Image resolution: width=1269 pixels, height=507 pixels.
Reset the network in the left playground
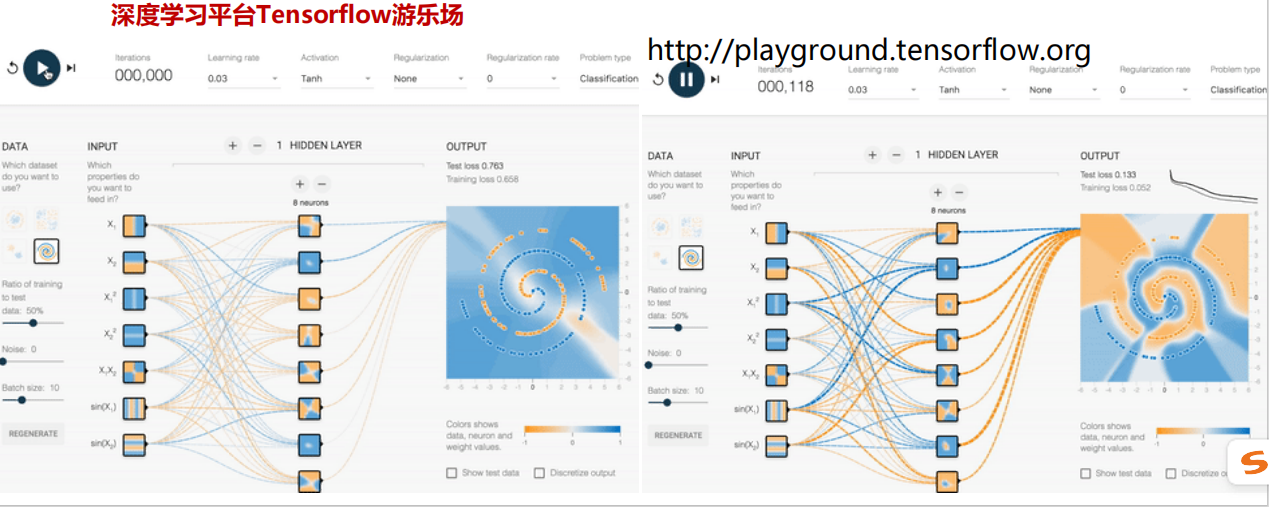pos(12,69)
